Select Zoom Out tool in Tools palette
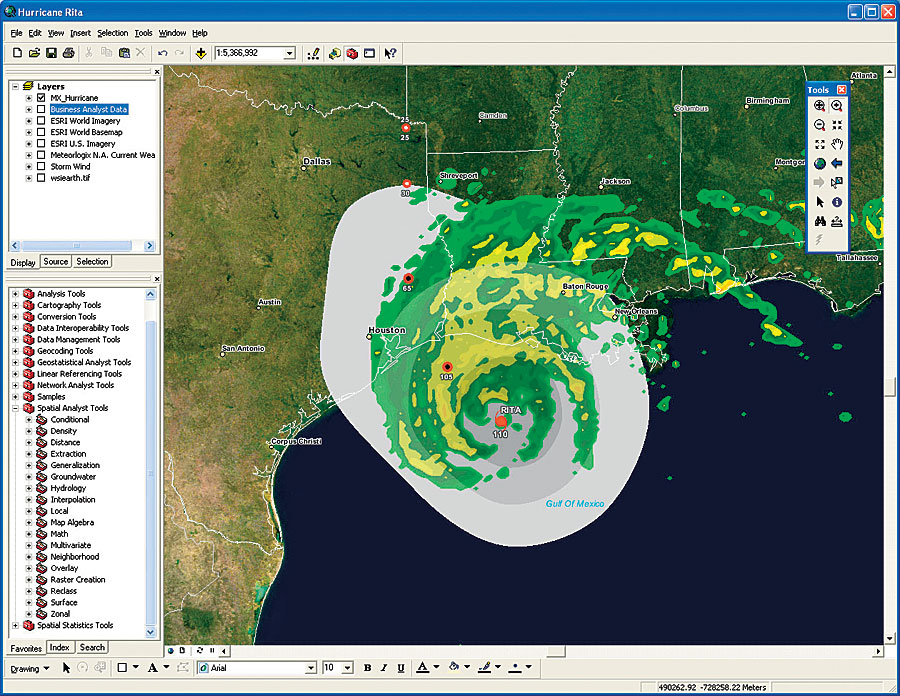This screenshot has height=696, width=900. pos(820,125)
